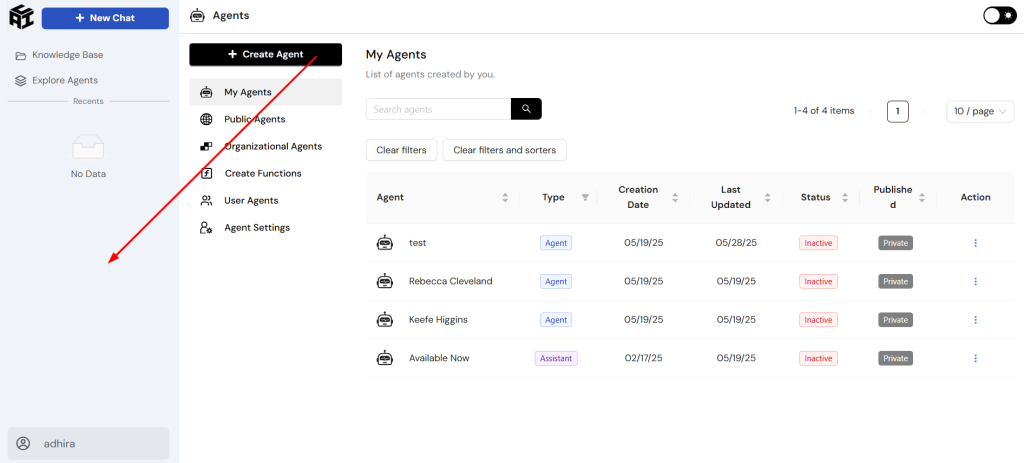
Task: Click Inactive status in test row
Action: (818, 243)
